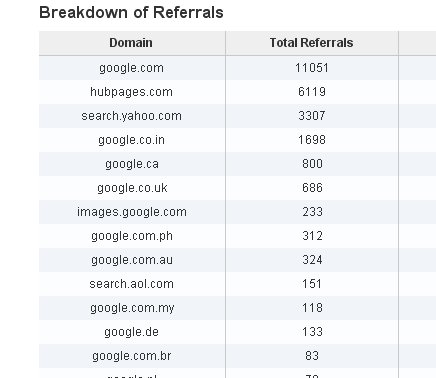Select the 6119 referrals value
436x378 pixels.
tap(312, 92)
